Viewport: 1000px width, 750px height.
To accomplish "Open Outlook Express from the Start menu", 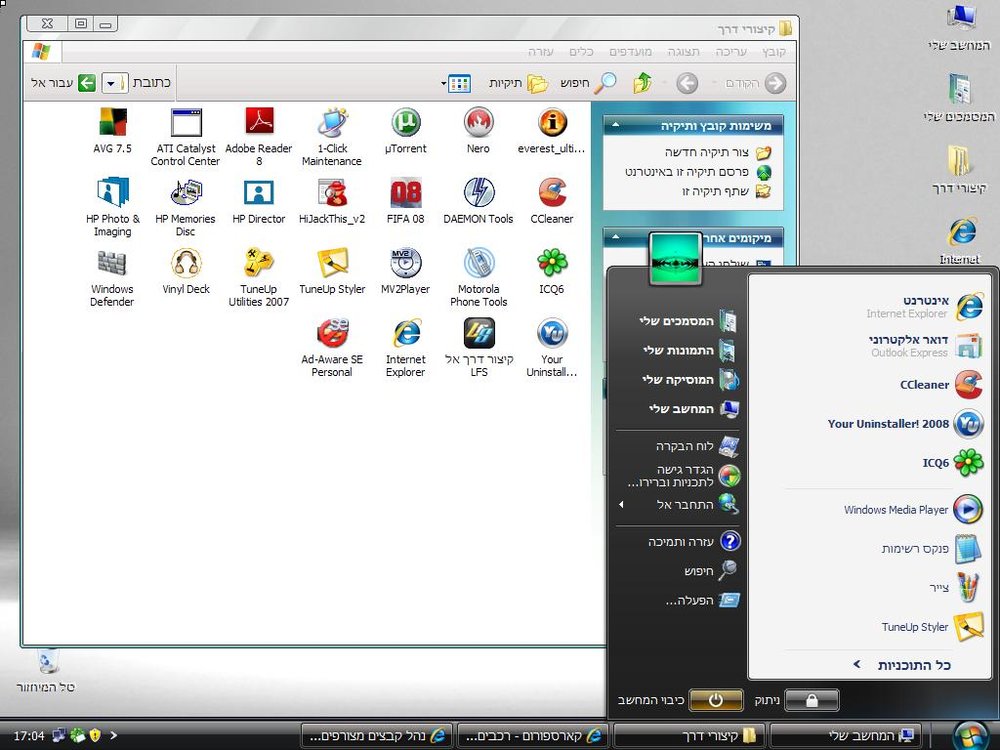I will click(924, 346).
